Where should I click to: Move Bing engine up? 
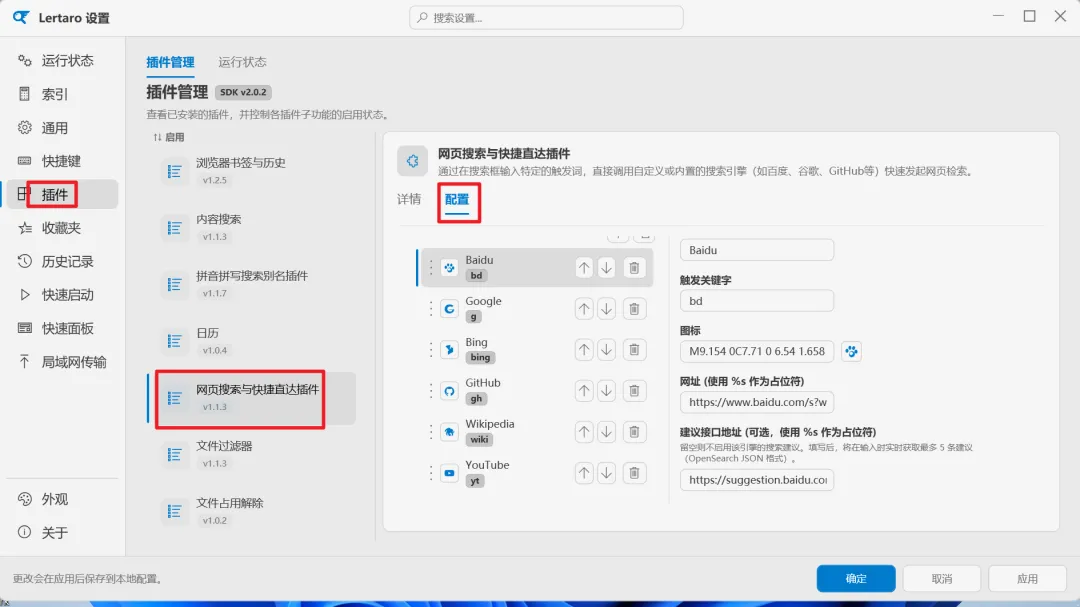coord(584,350)
